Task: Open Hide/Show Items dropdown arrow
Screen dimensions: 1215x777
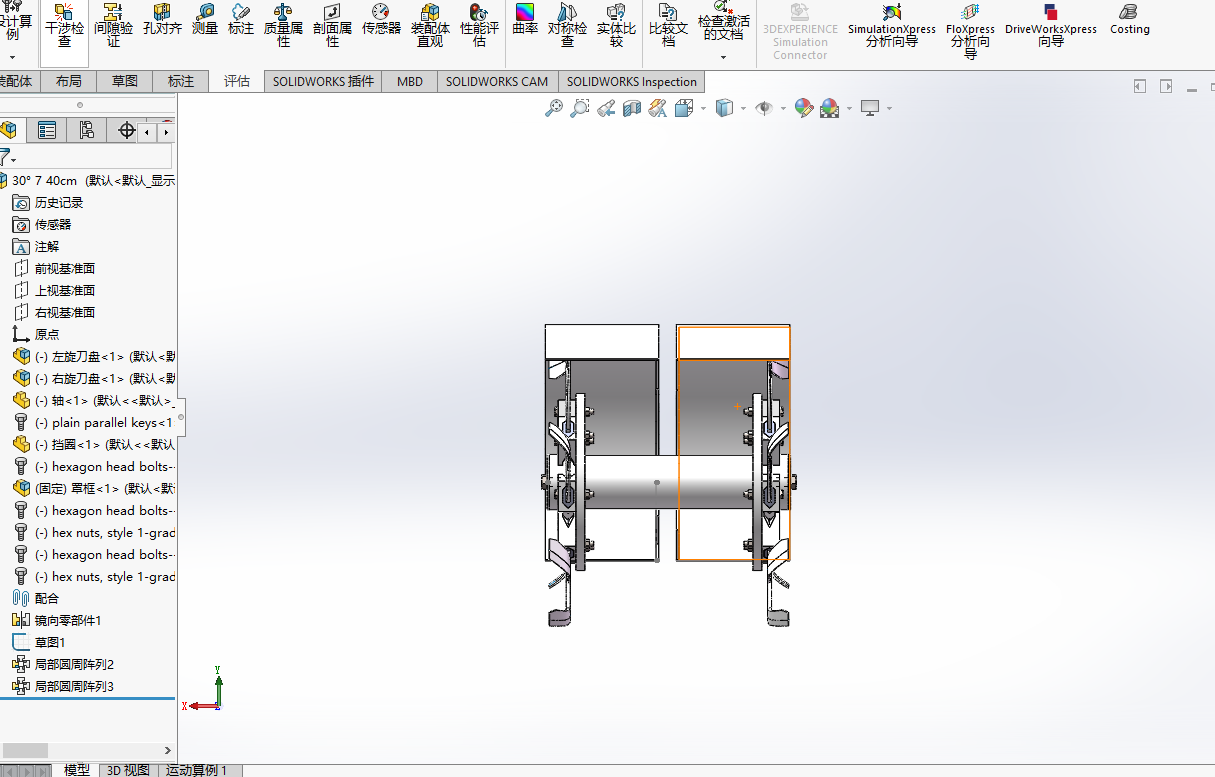Action: coord(784,108)
